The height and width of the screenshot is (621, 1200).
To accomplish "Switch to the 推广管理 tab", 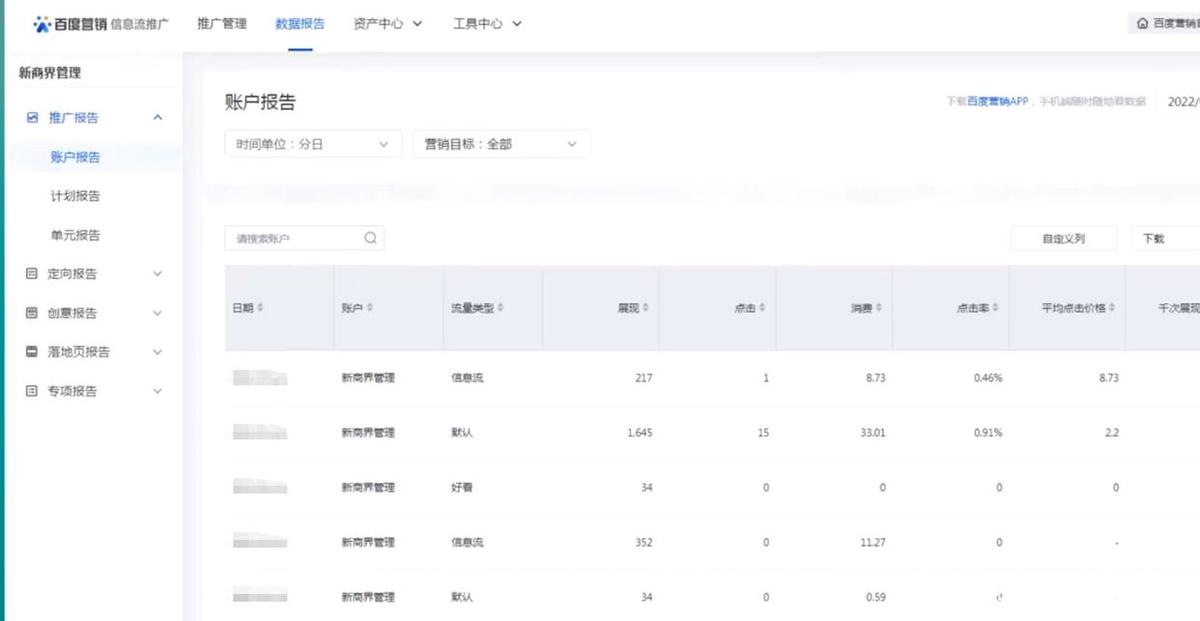I will [x=222, y=24].
